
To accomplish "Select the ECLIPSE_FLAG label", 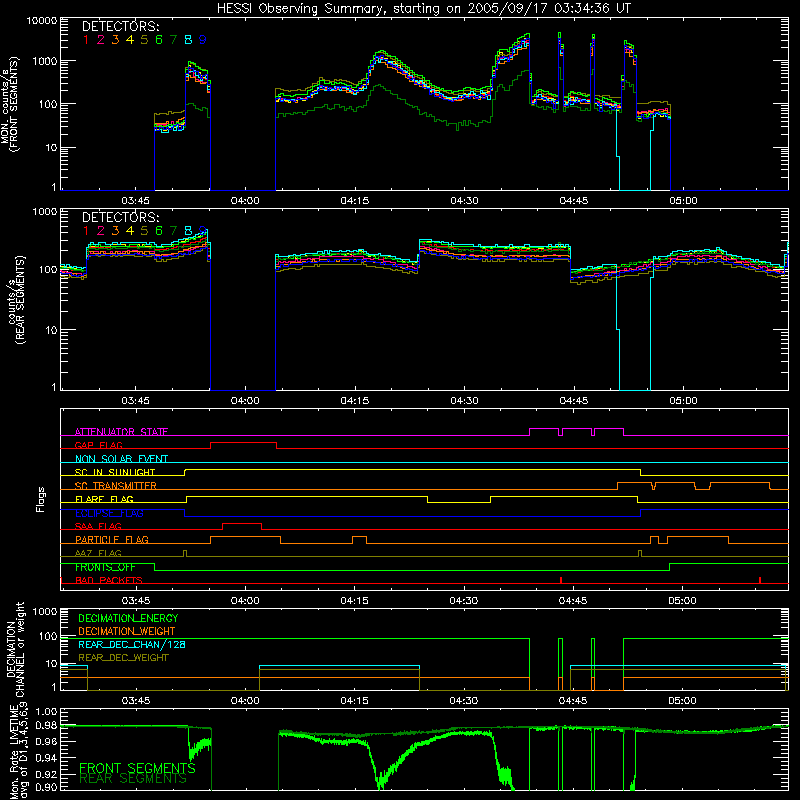I will tap(109, 513).
